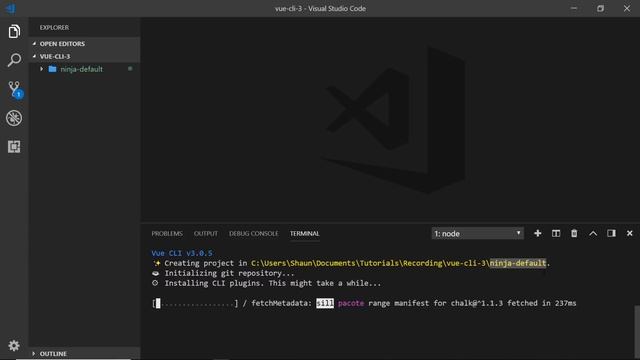The width and height of the screenshot is (640, 360).
Task: Open Source Control view with pending change badge
Action: coord(15,89)
